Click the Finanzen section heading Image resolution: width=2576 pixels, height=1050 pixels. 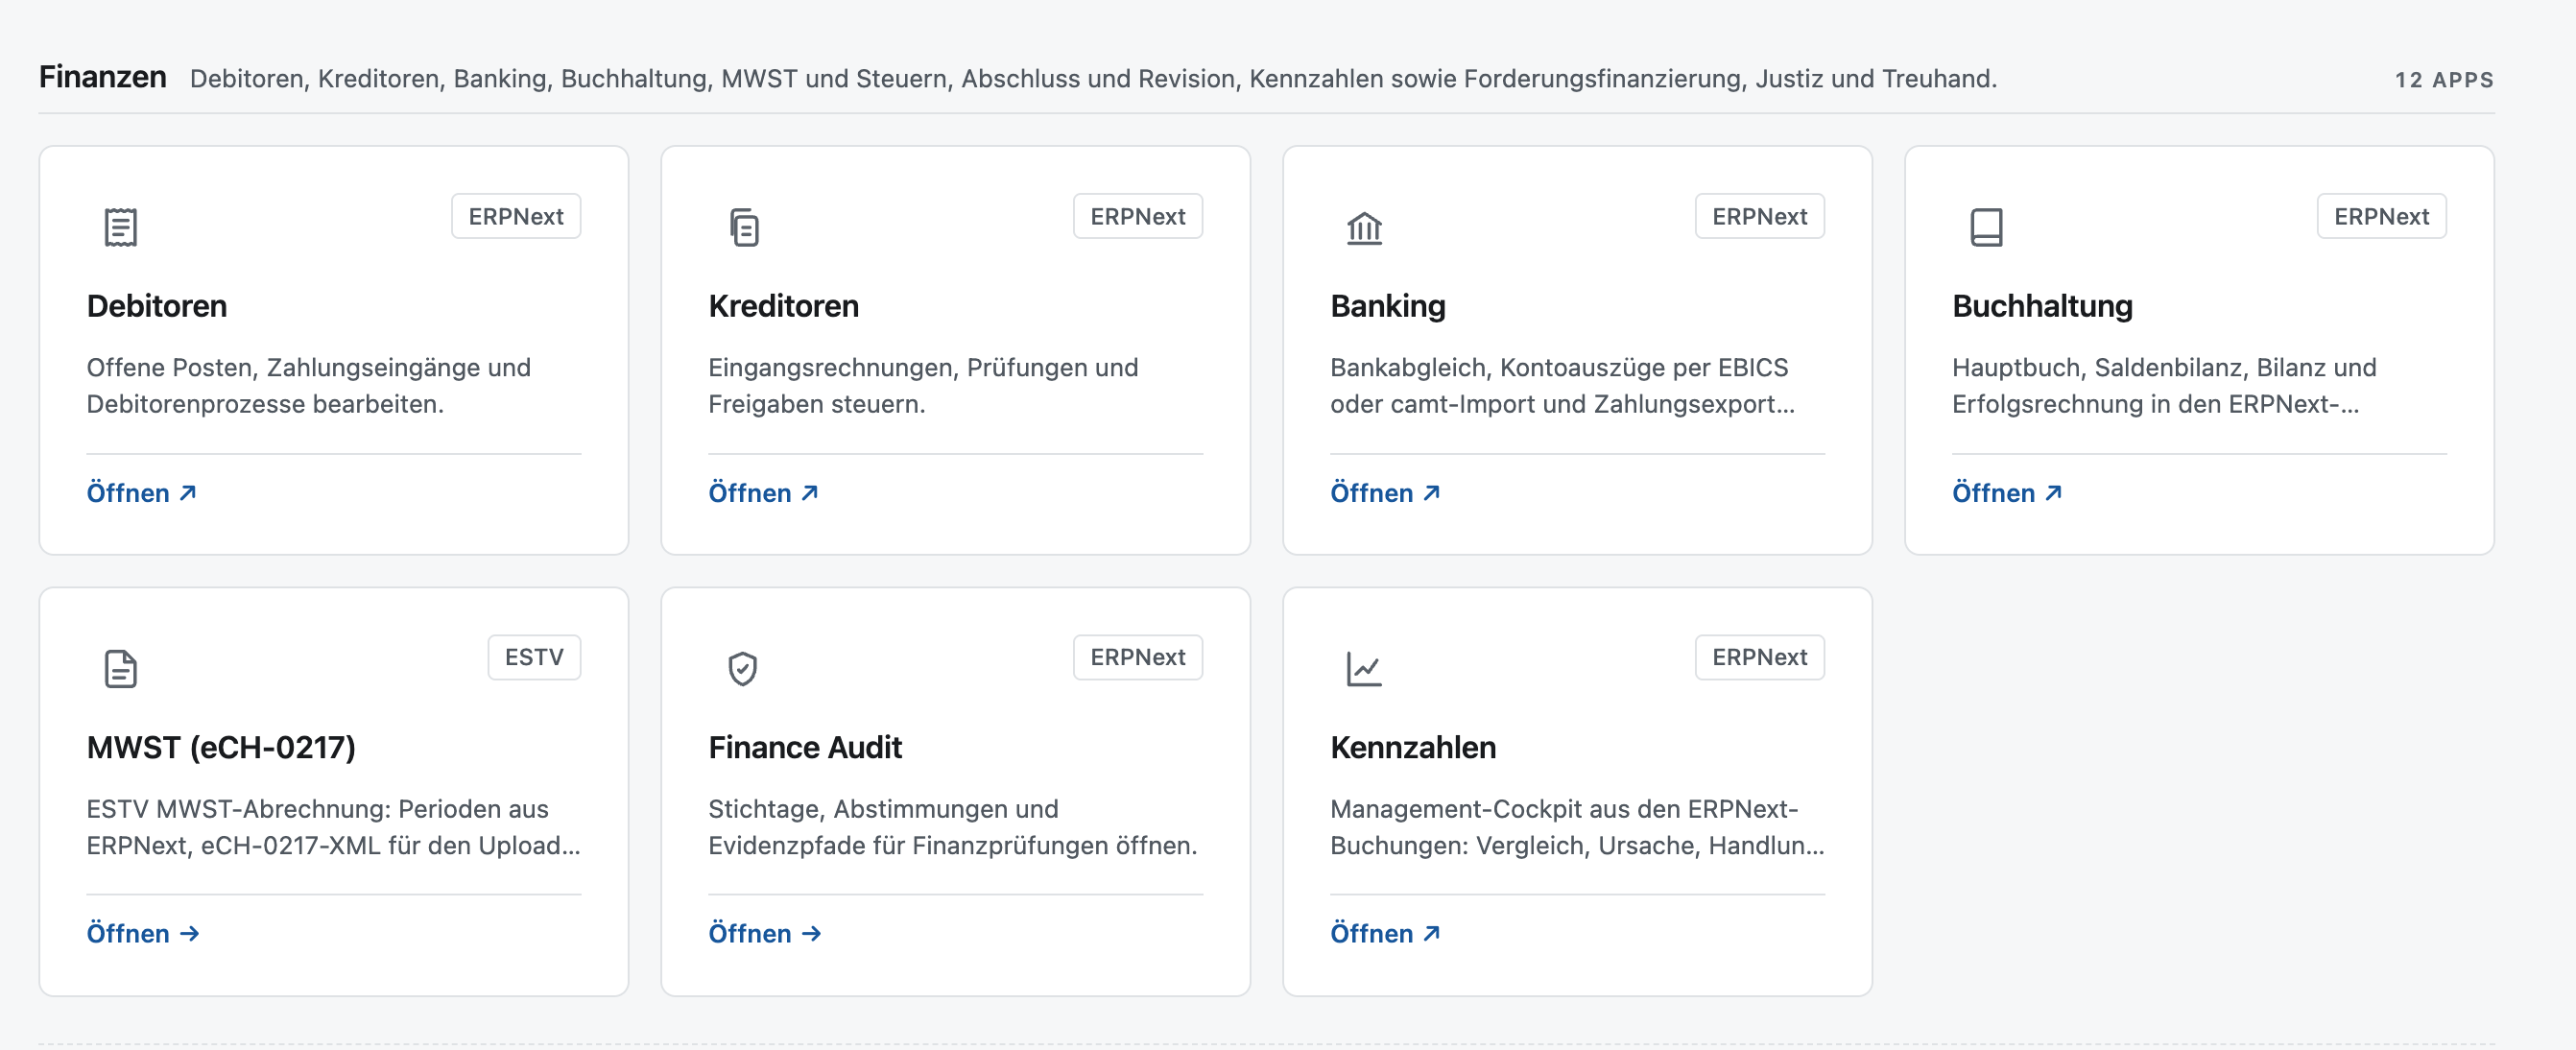pyautogui.click(x=103, y=77)
